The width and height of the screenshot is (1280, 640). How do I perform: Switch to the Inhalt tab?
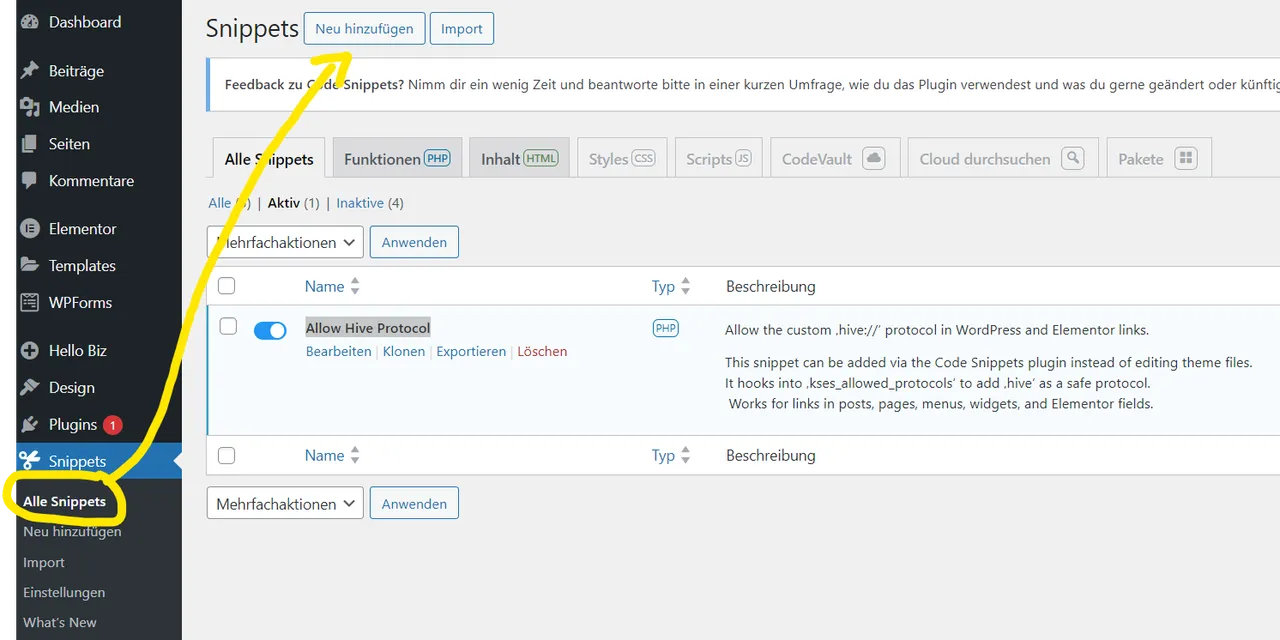[x=519, y=159]
